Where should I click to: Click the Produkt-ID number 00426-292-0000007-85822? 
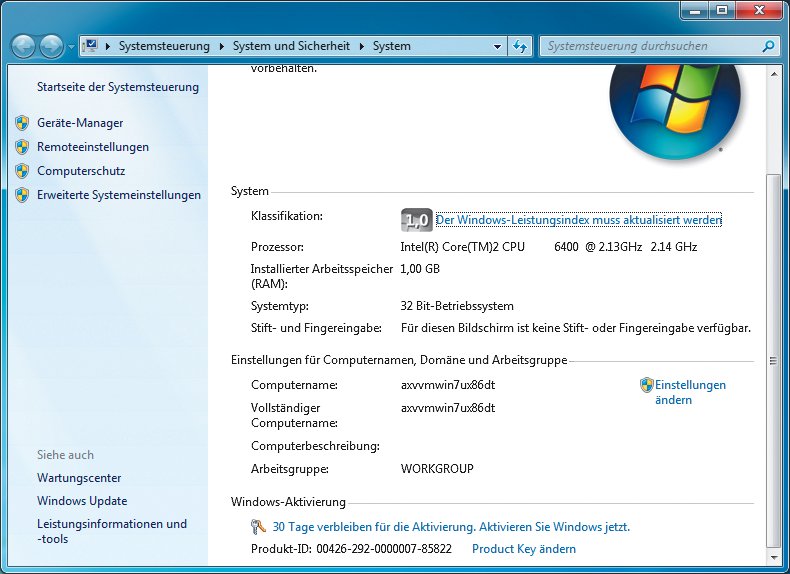point(384,549)
